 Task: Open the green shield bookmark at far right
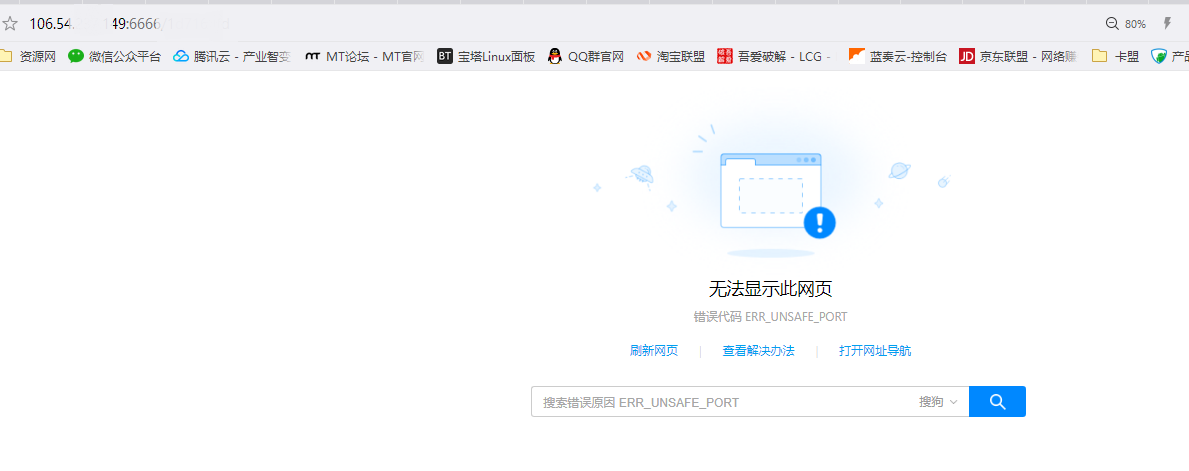point(1169,56)
